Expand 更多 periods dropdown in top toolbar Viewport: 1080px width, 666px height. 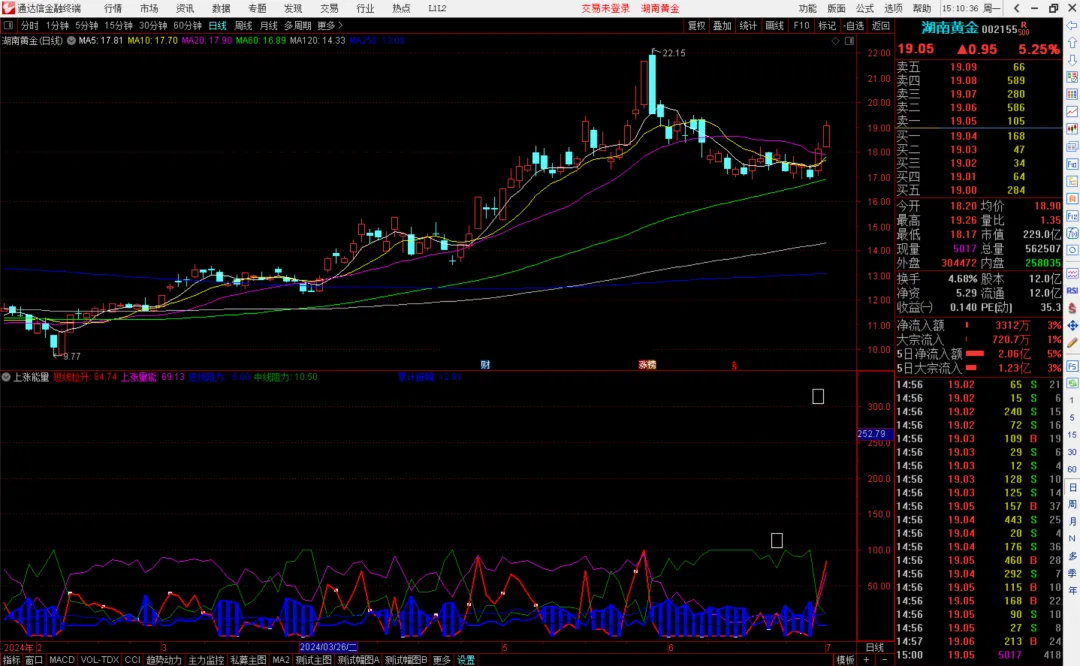[330, 25]
